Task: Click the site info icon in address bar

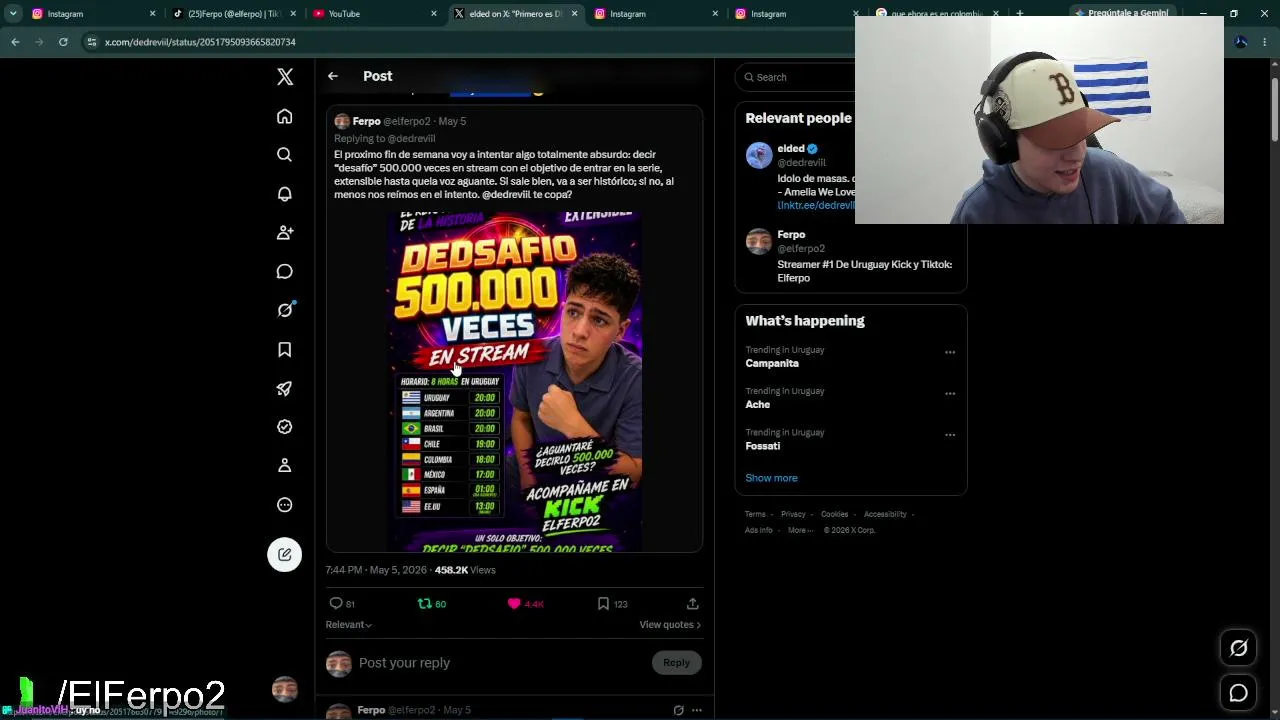Action: [x=92, y=42]
